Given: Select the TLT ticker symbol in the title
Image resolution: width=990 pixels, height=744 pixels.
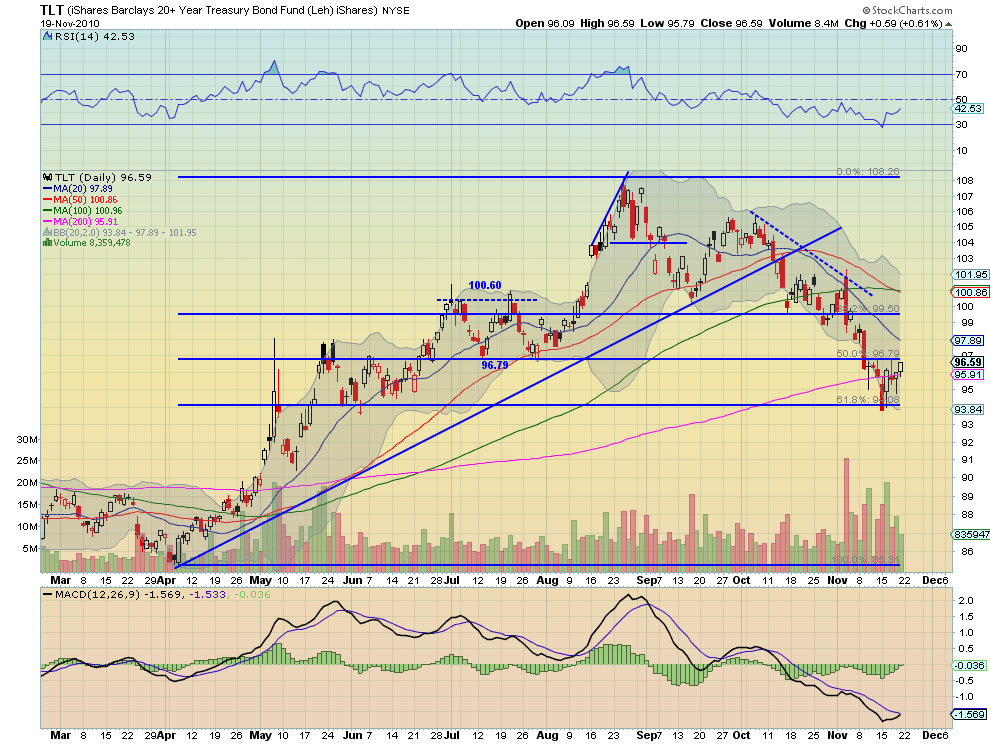Looking at the screenshot, I should tap(52, 9).
